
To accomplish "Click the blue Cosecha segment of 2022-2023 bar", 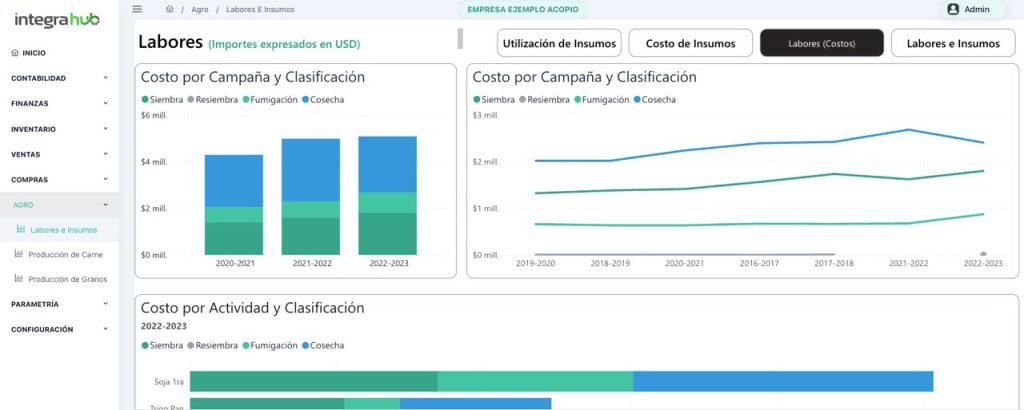I will click(x=387, y=164).
